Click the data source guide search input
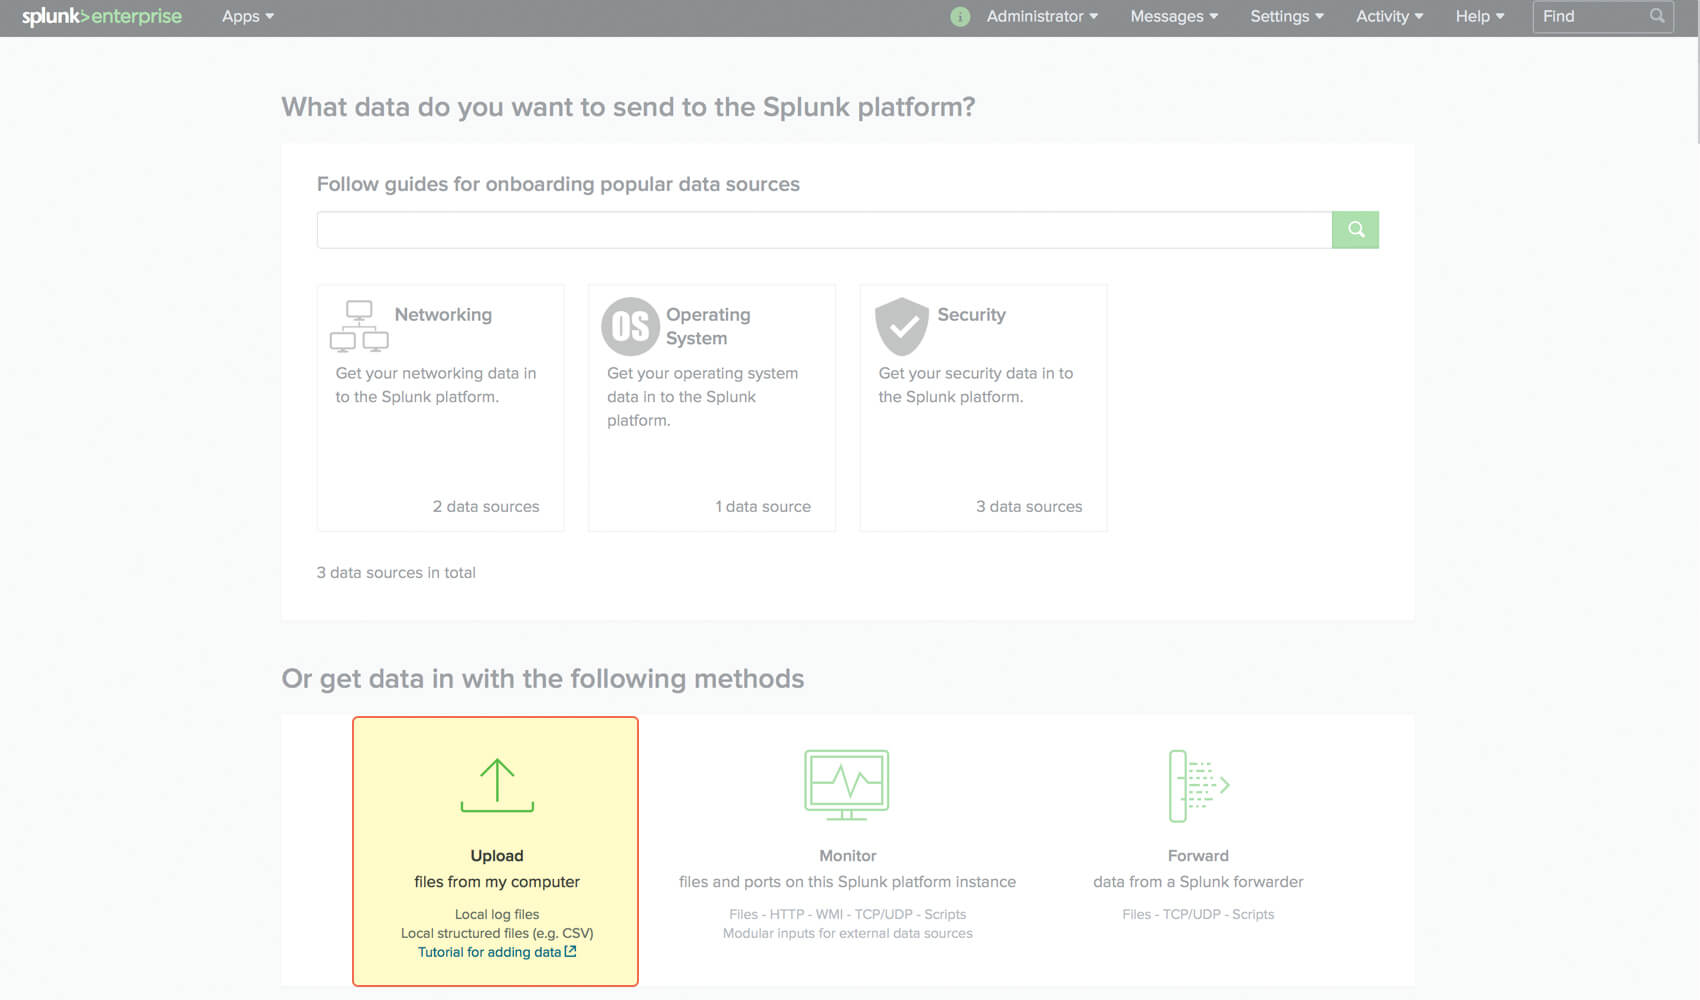Screen dimensions: 1700x1000 click(824, 230)
